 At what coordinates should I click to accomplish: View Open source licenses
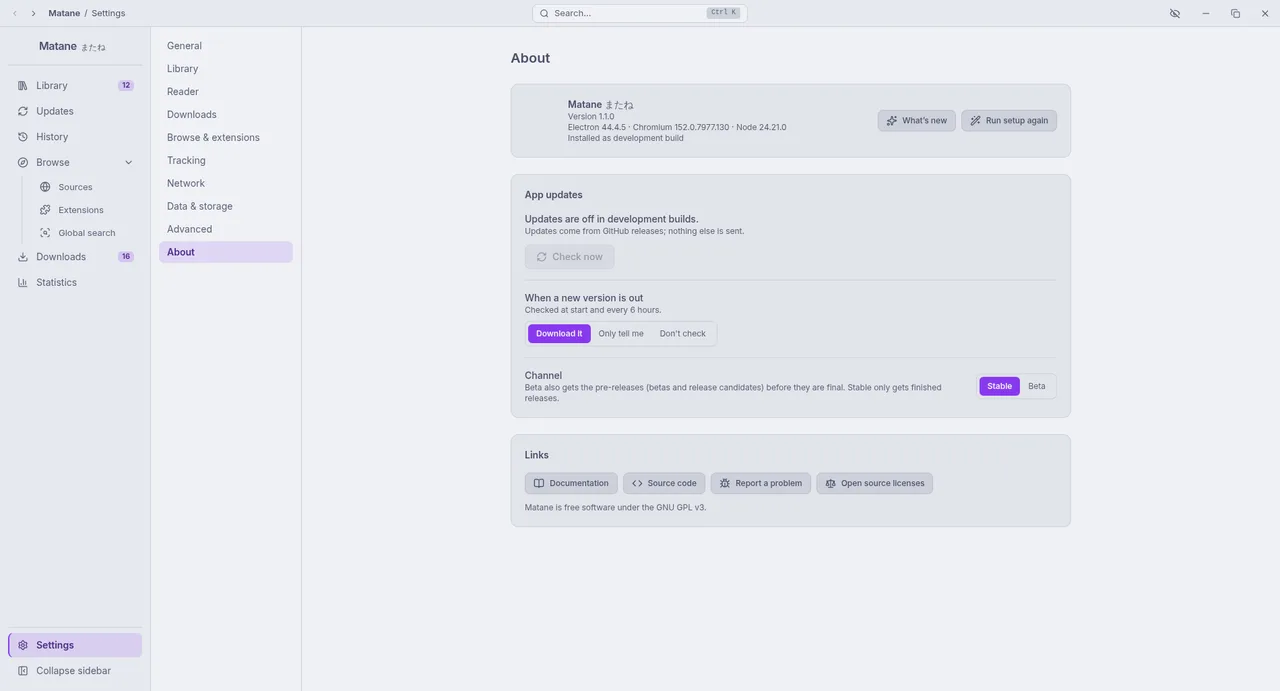875,483
